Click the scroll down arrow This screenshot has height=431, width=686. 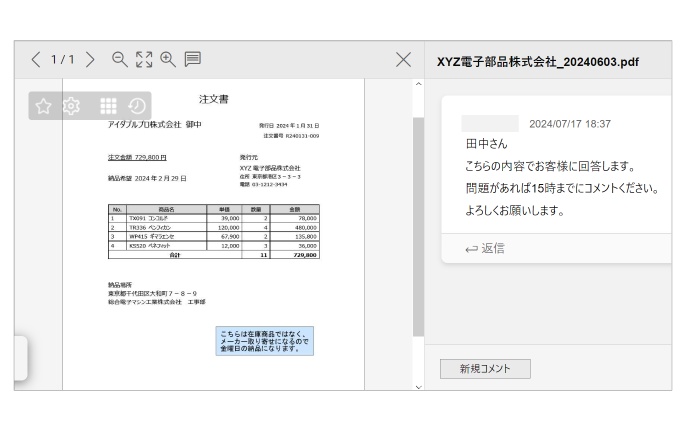pos(419,387)
